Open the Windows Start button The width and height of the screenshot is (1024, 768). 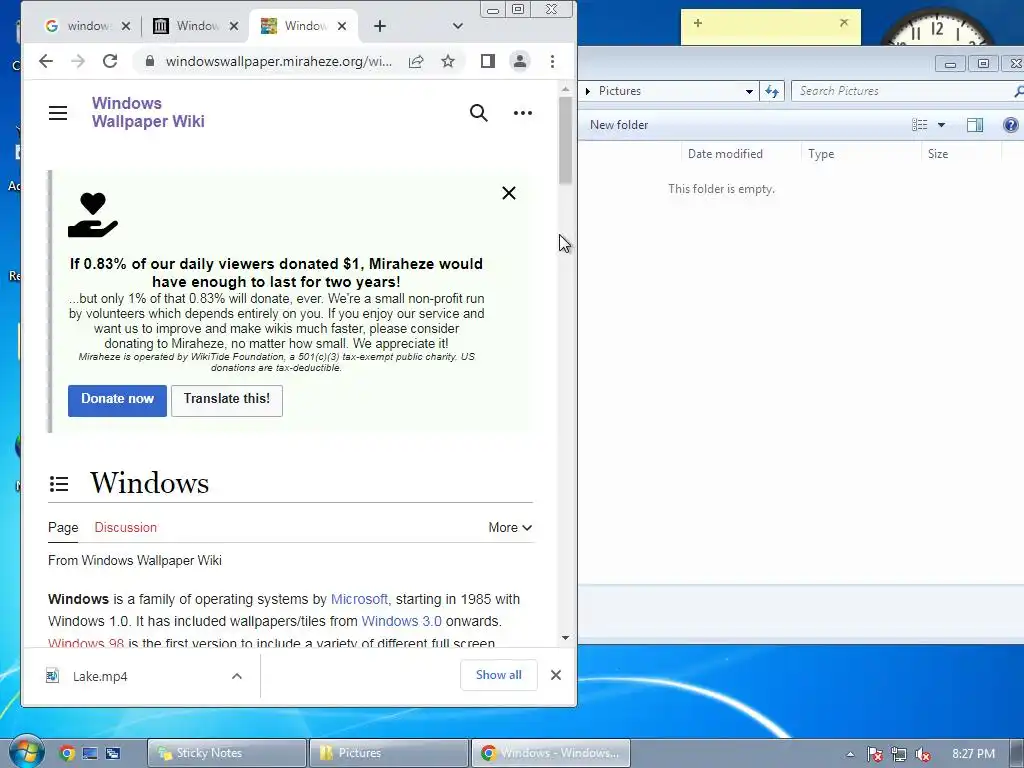[x=27, y=752]
